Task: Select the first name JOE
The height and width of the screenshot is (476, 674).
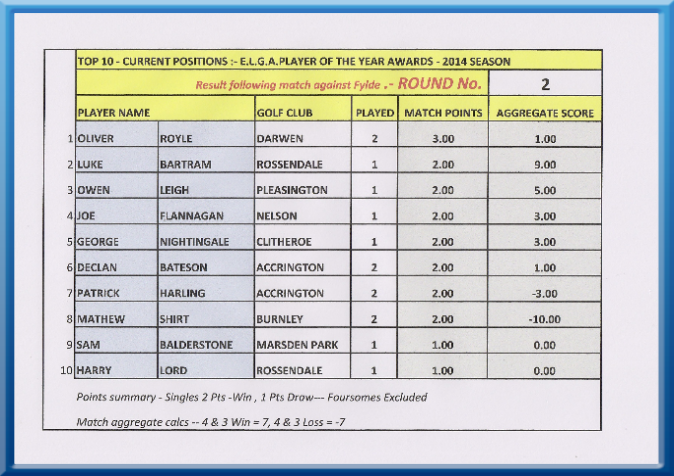Action: [86, 216]
